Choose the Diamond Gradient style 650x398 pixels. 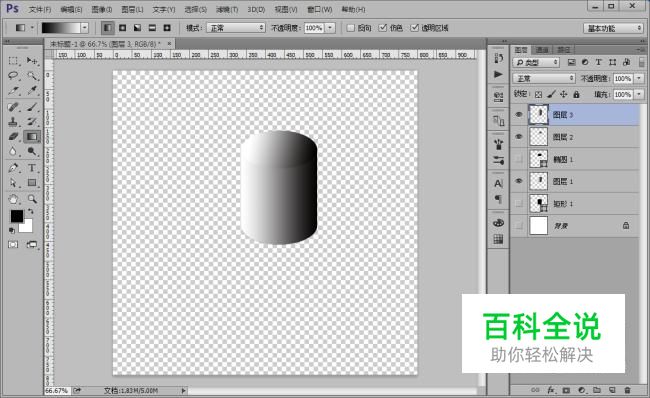167,28
